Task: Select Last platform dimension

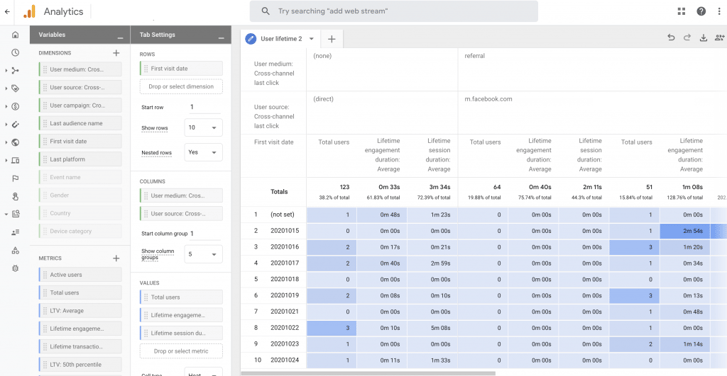Action: pyautogui.click(x=80, y=159)
